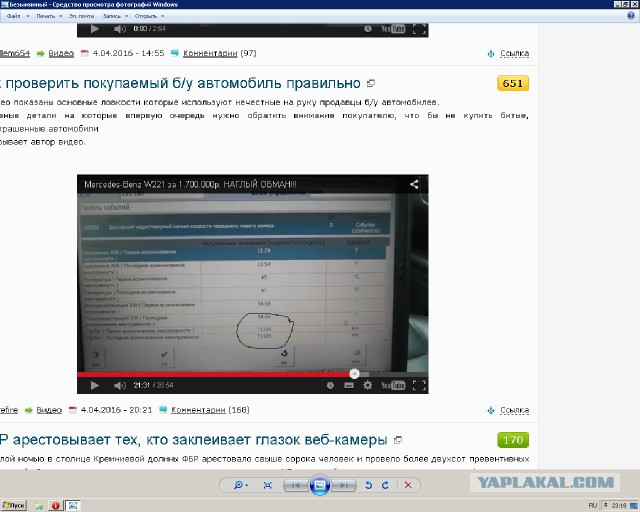Toggle subtitles icon in Mercedes video player

click(x=349, y=385)
